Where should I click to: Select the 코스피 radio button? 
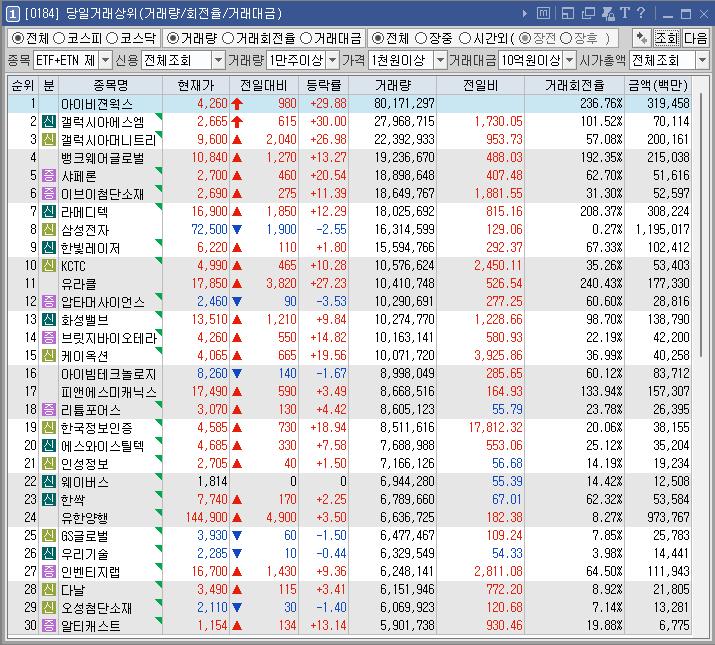[59, 38]
